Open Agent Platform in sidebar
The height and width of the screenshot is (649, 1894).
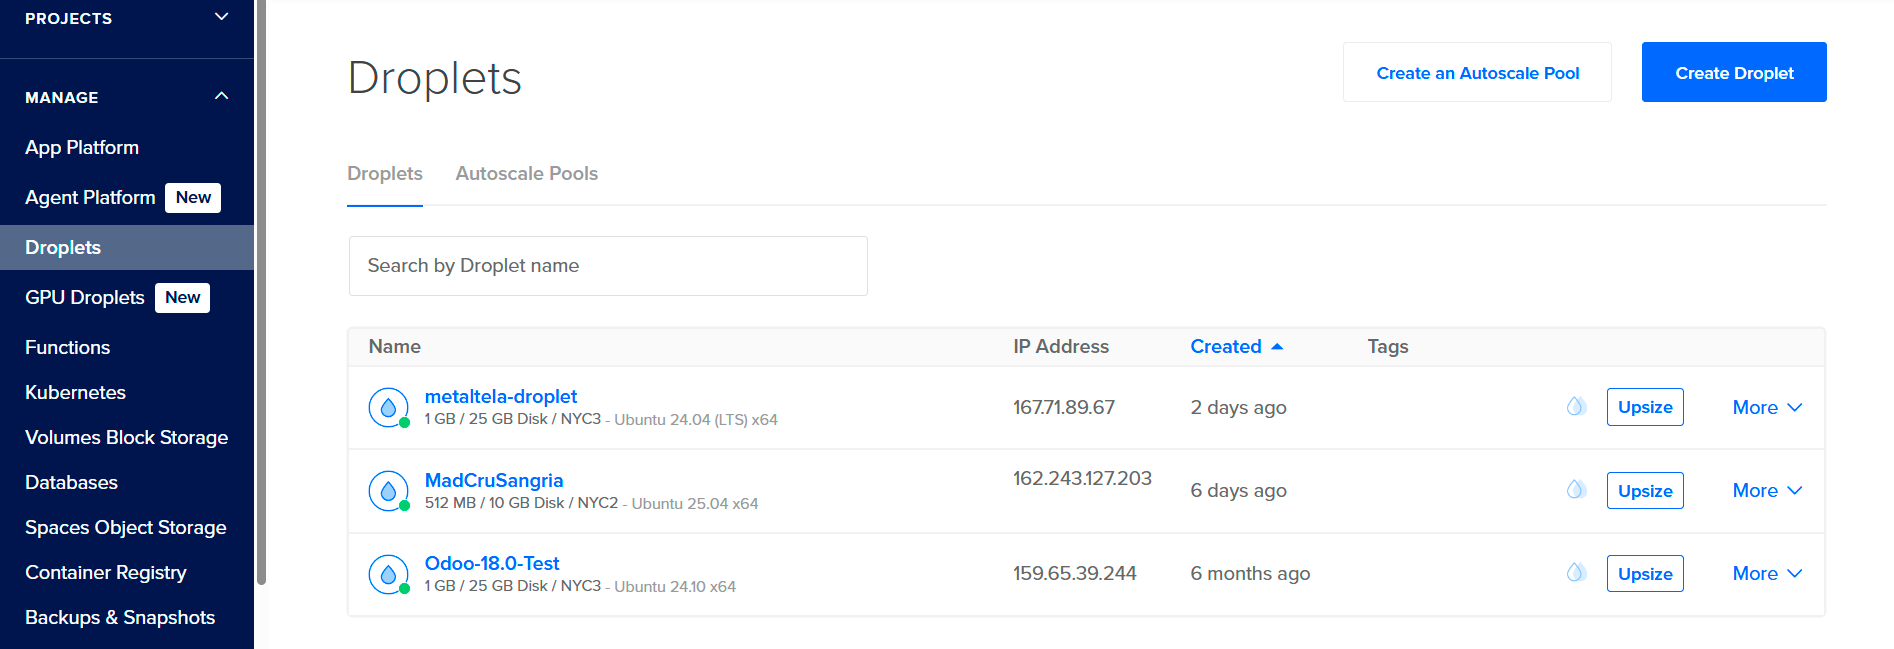pos(90,197)
